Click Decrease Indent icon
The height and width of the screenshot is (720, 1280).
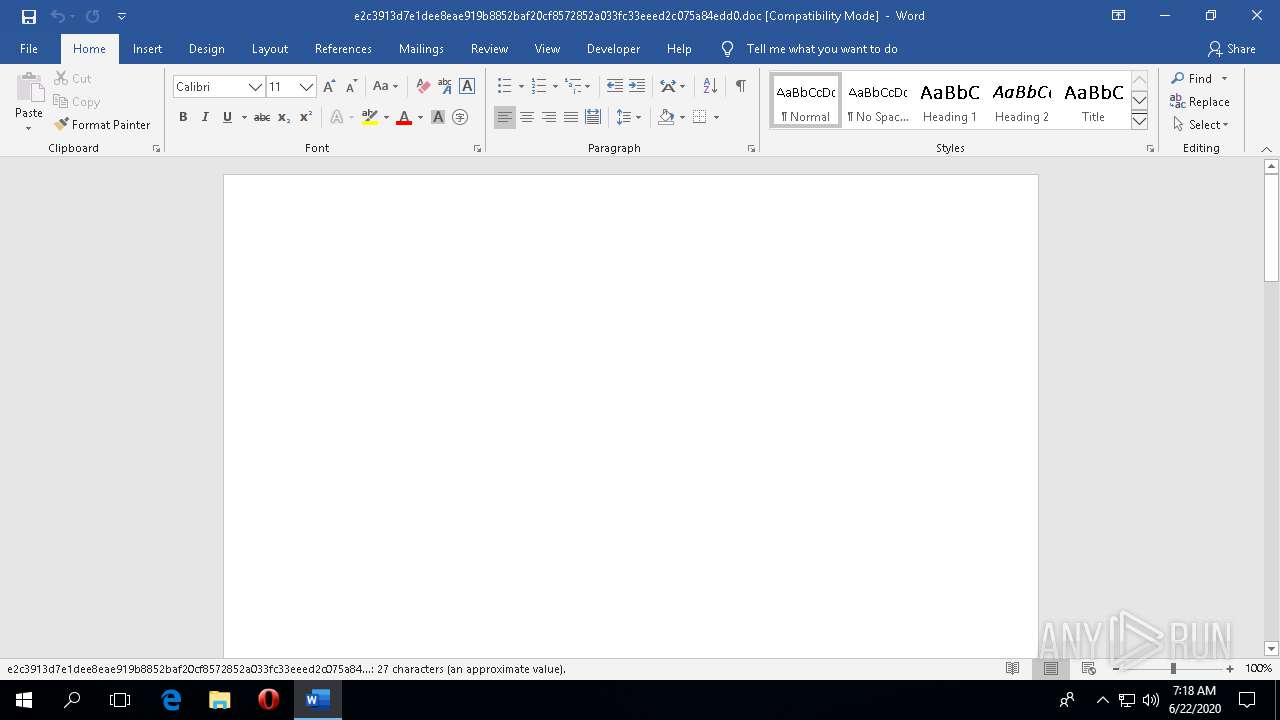(x=615, y=87)
